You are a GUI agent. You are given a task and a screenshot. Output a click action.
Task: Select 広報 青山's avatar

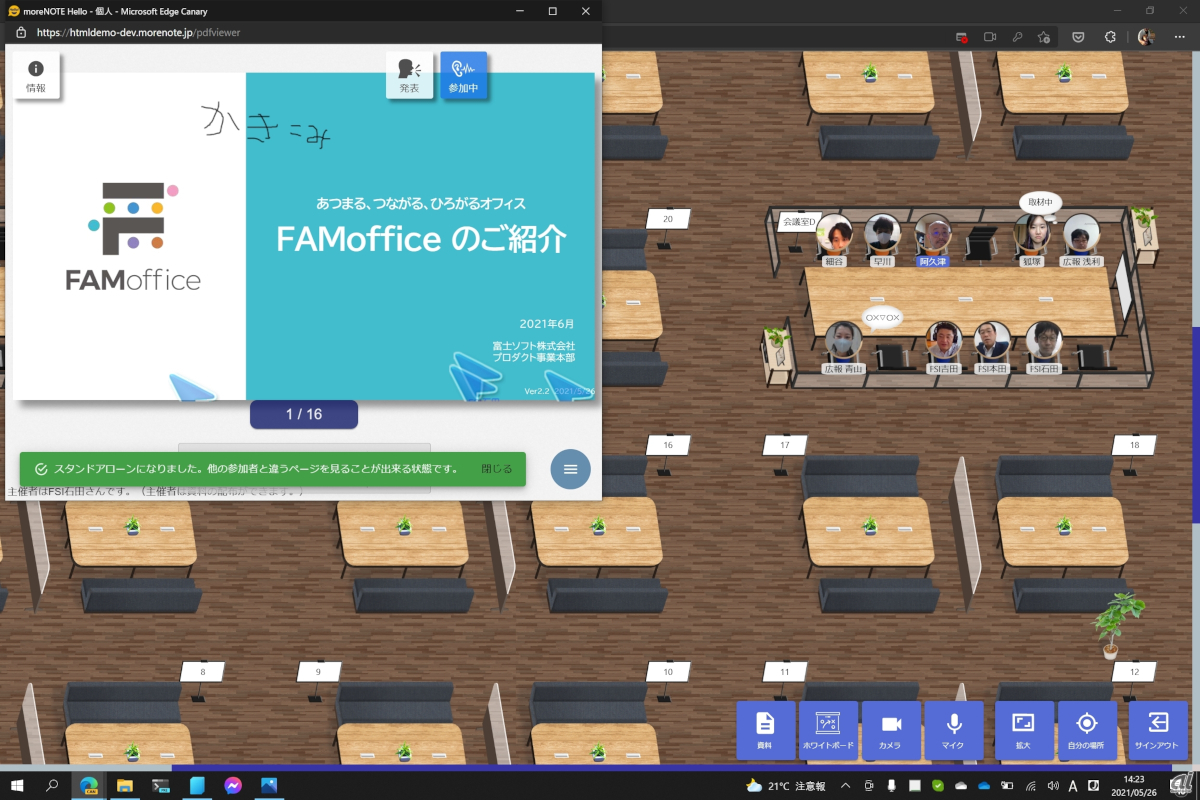tap(843, 342)
